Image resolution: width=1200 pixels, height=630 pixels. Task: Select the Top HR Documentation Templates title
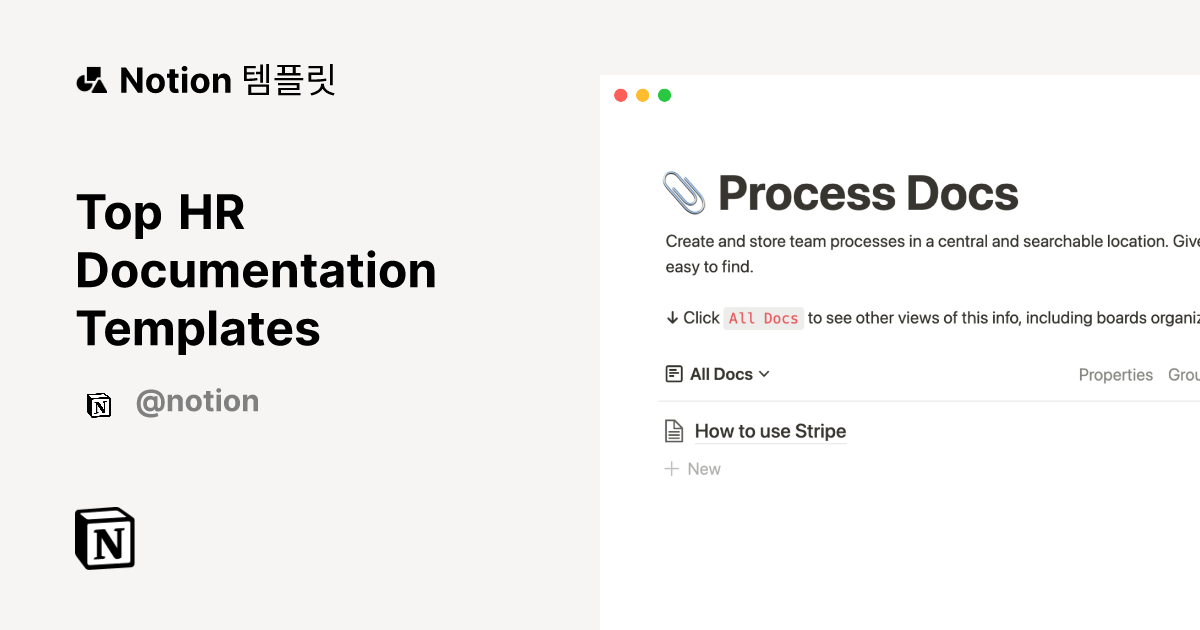tap(256, 270)
